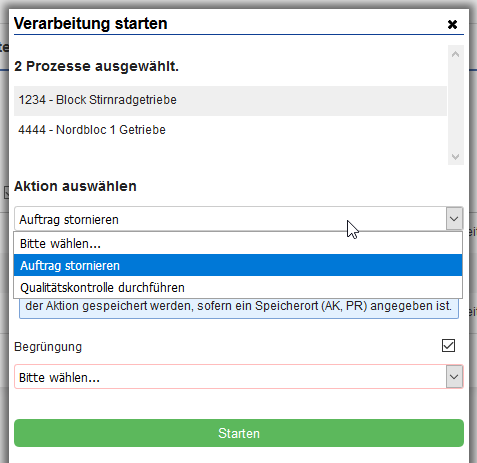Screen dimensions: 477x463
Task: Toggle the Begründung checkbox
Action: (x=448, y=346)
